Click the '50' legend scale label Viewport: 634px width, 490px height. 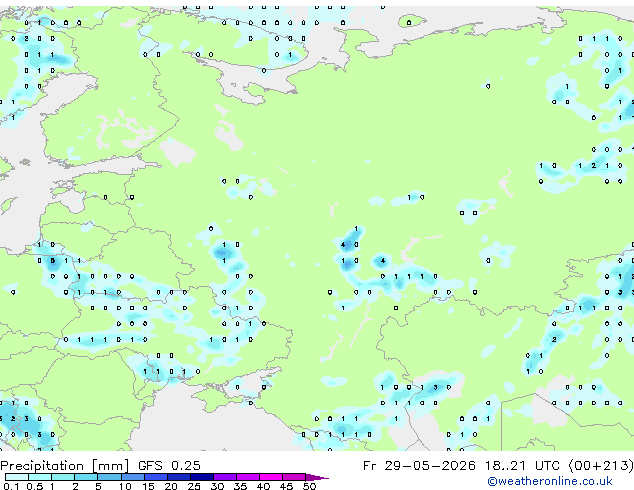point(309,486)
